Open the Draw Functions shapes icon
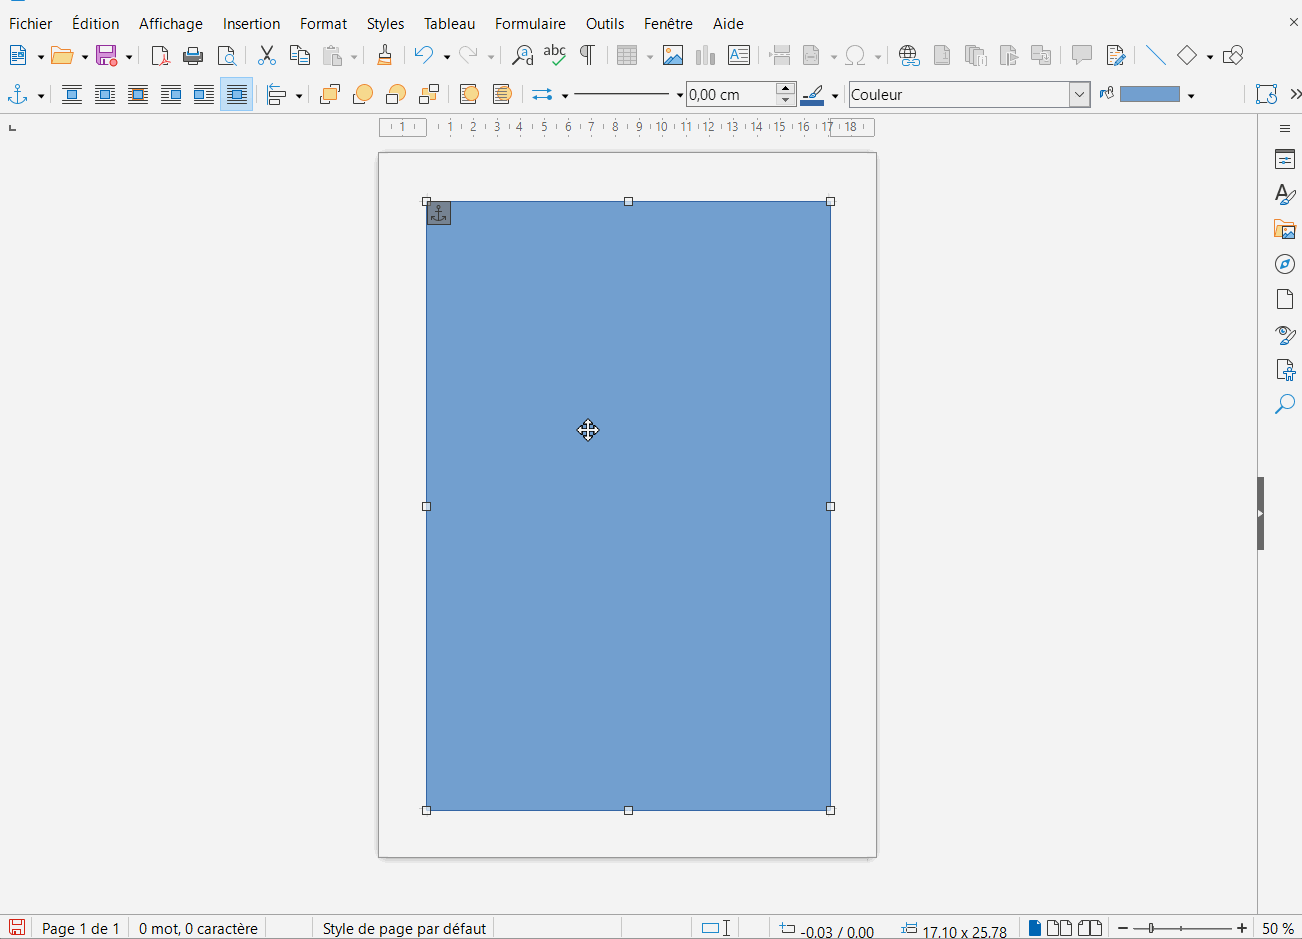 tap(1233, 56)
